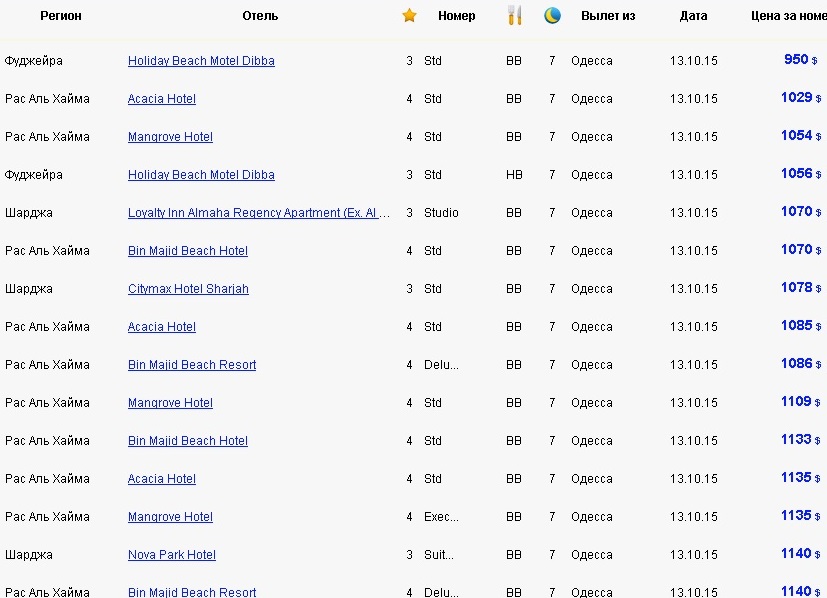Screen dimensions: 827x598
Task: Open the Nova Park Hotel link
Action: (x=171, y=554)
